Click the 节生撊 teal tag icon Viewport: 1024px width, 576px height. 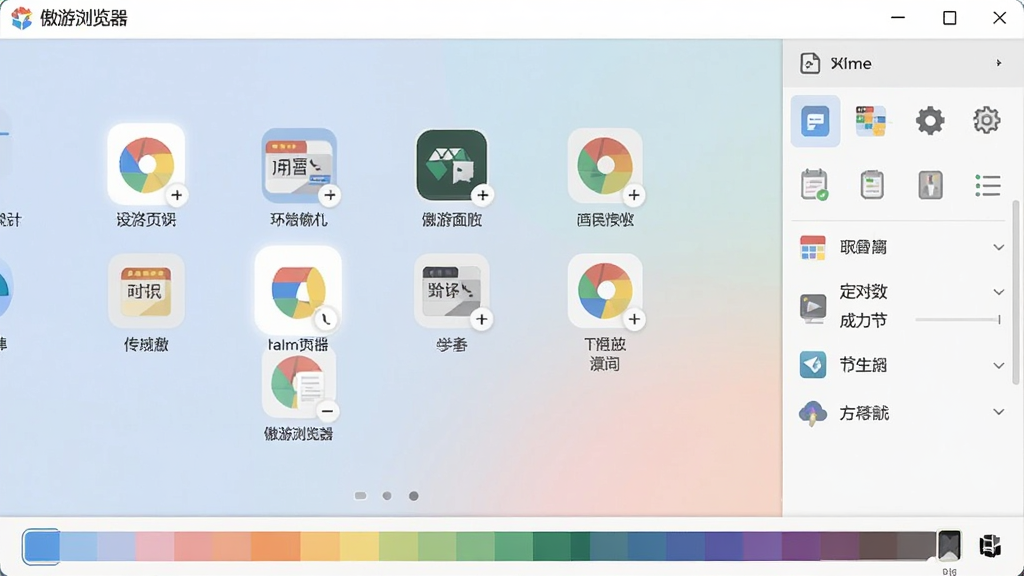(x=812, y=364)
